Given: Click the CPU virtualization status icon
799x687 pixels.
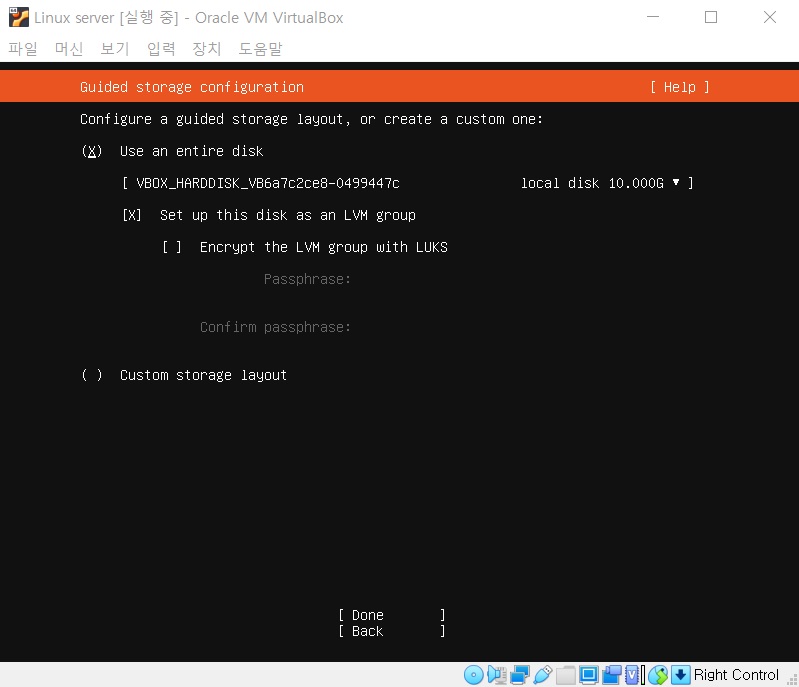Looking at the screenshot, I should pos(632,675).
